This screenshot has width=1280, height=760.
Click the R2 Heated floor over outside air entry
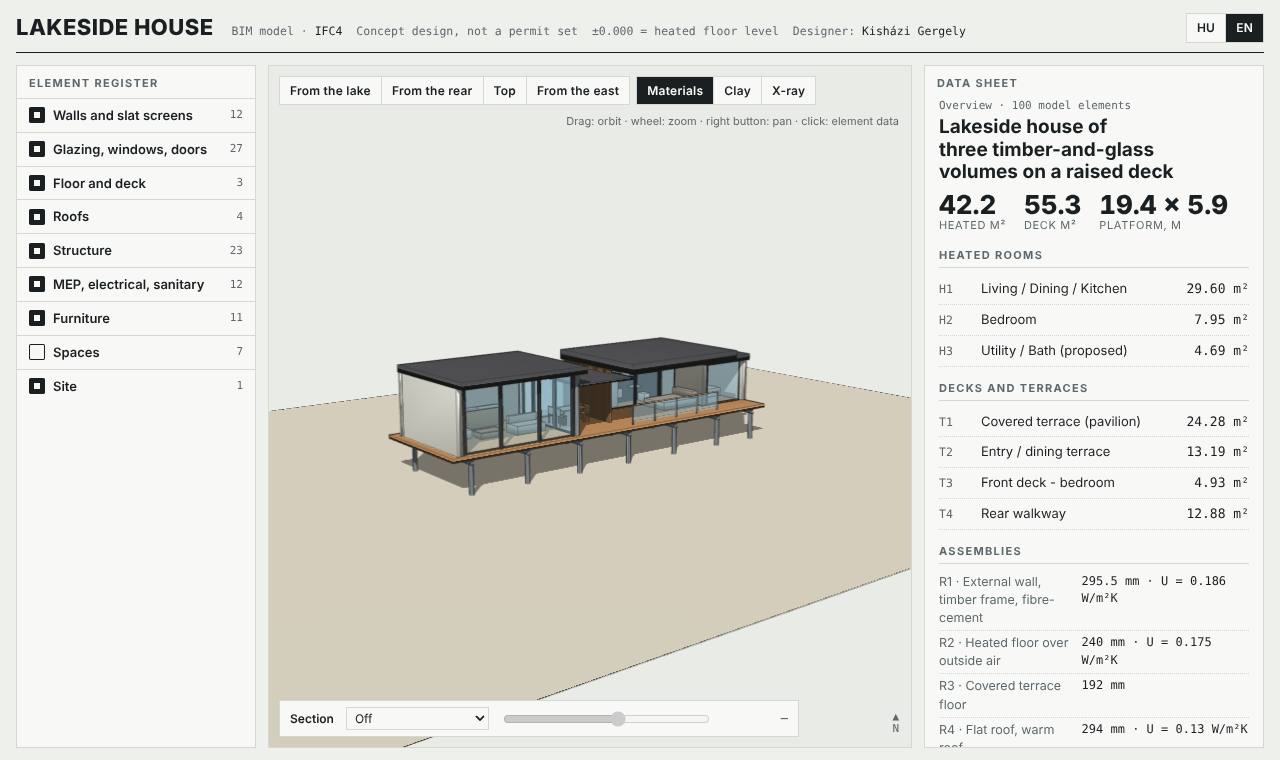(x=1093, y=651)
